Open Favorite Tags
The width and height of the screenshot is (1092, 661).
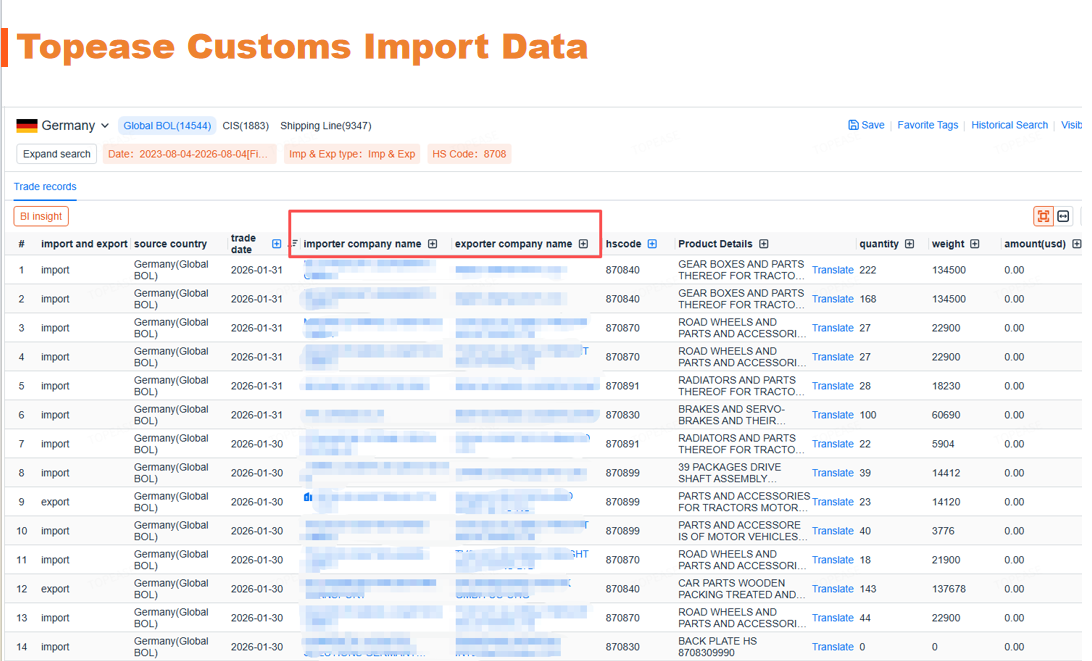click(928, 125)
